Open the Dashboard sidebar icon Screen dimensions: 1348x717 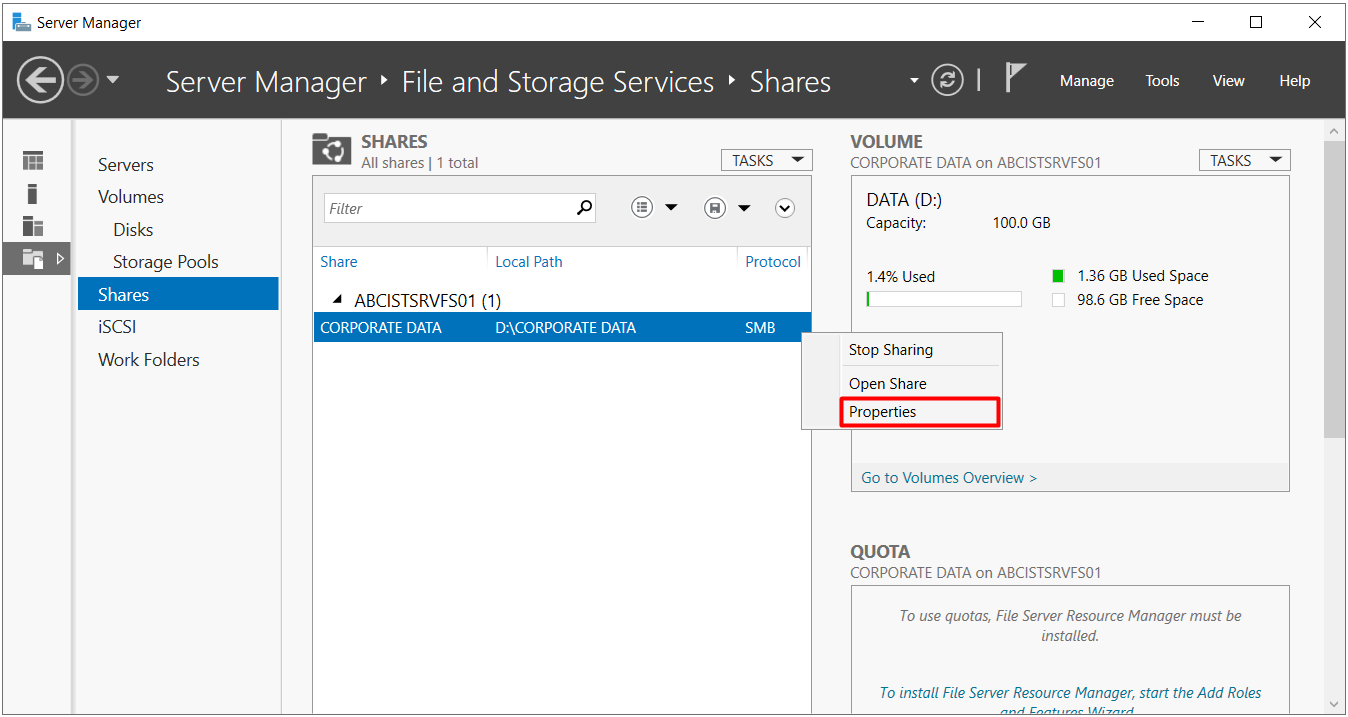33,161
